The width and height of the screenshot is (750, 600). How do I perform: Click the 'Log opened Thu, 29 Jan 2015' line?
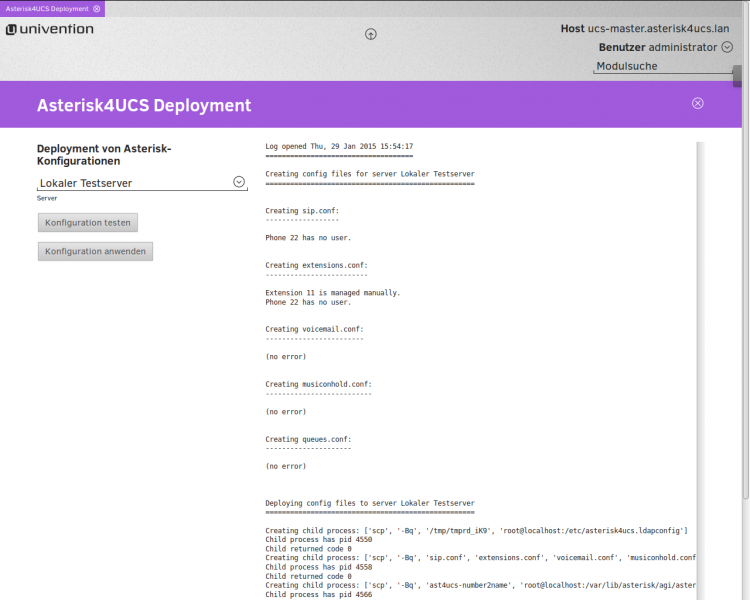pos(339,146)
